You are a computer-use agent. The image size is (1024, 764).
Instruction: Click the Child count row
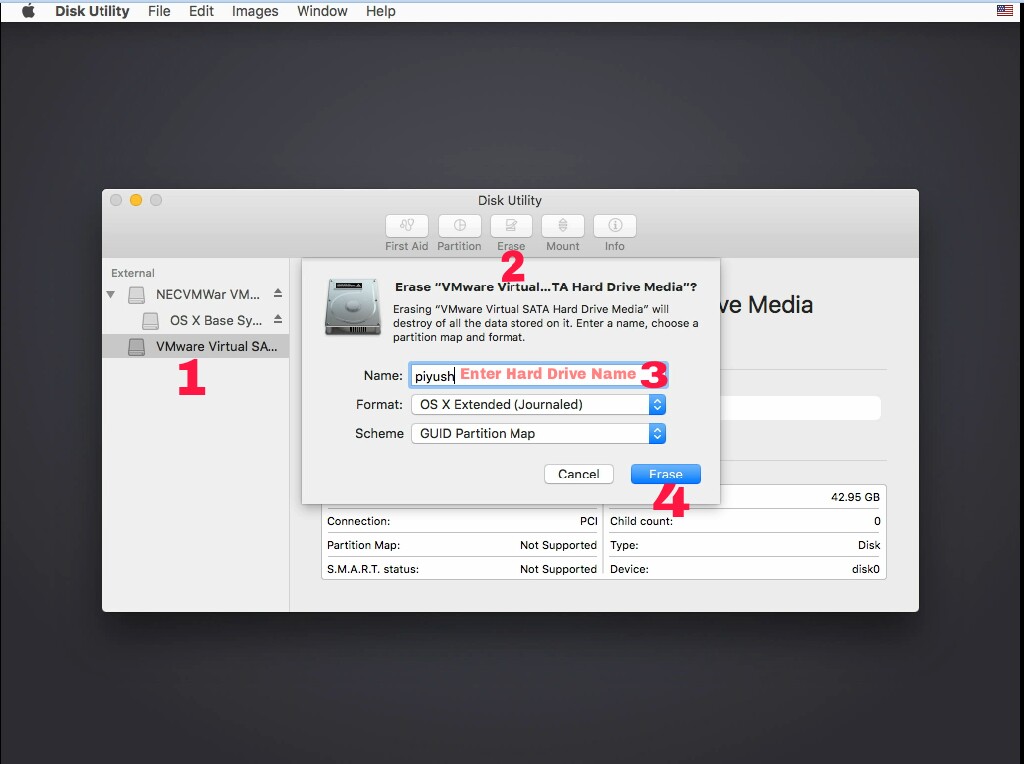pyautogui.click(x=745, y=521)
